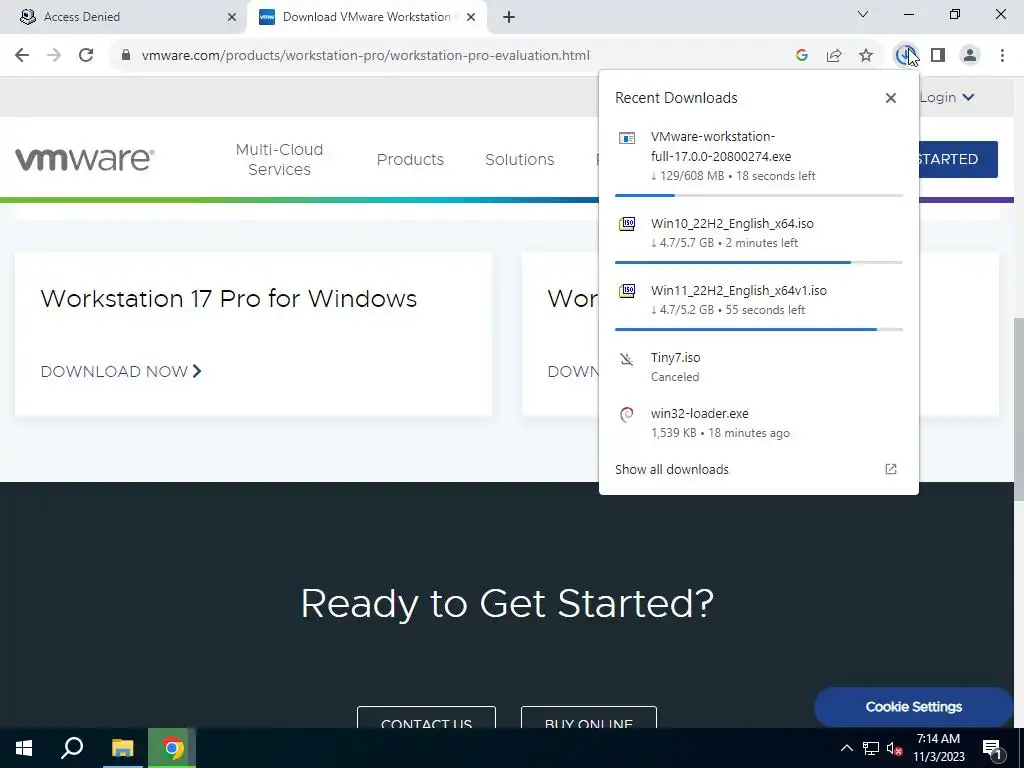1024x768 pixels.
Task: Close the Download VMware Workstation tab
Action: pyautogui.click(x=471, y=17)
